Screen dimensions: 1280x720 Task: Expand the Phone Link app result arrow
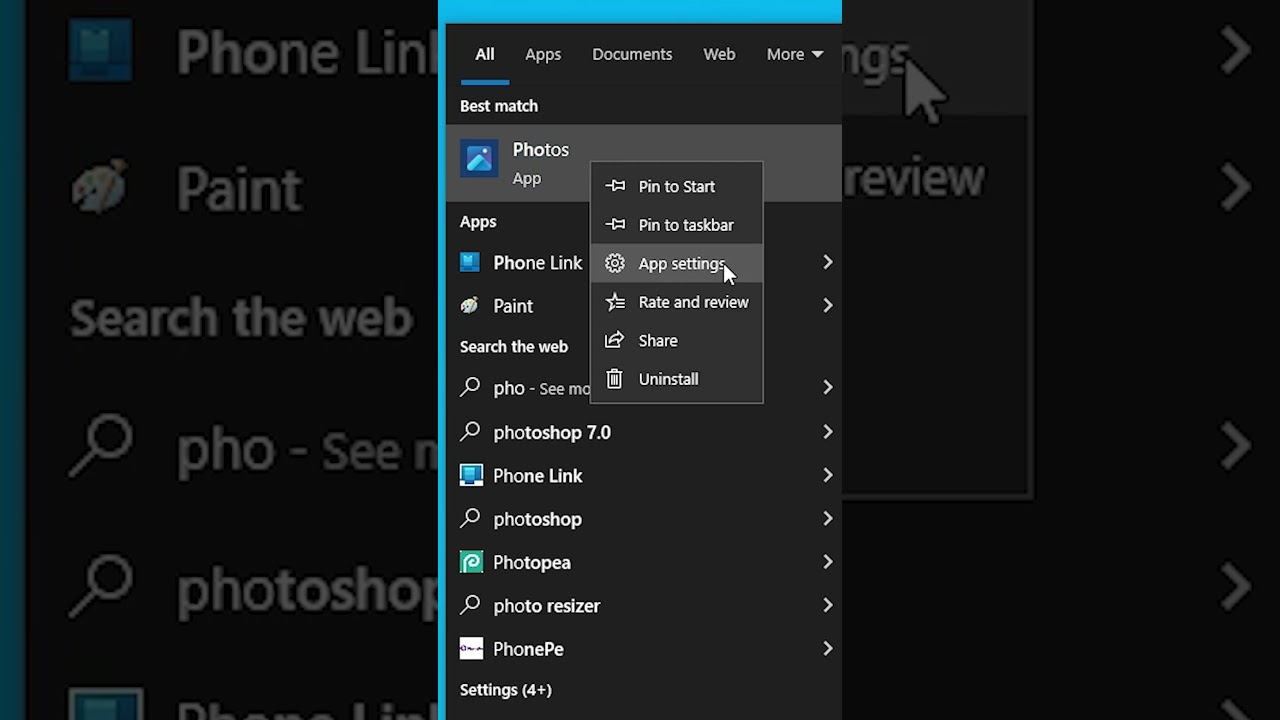click(x=827, y=262)
